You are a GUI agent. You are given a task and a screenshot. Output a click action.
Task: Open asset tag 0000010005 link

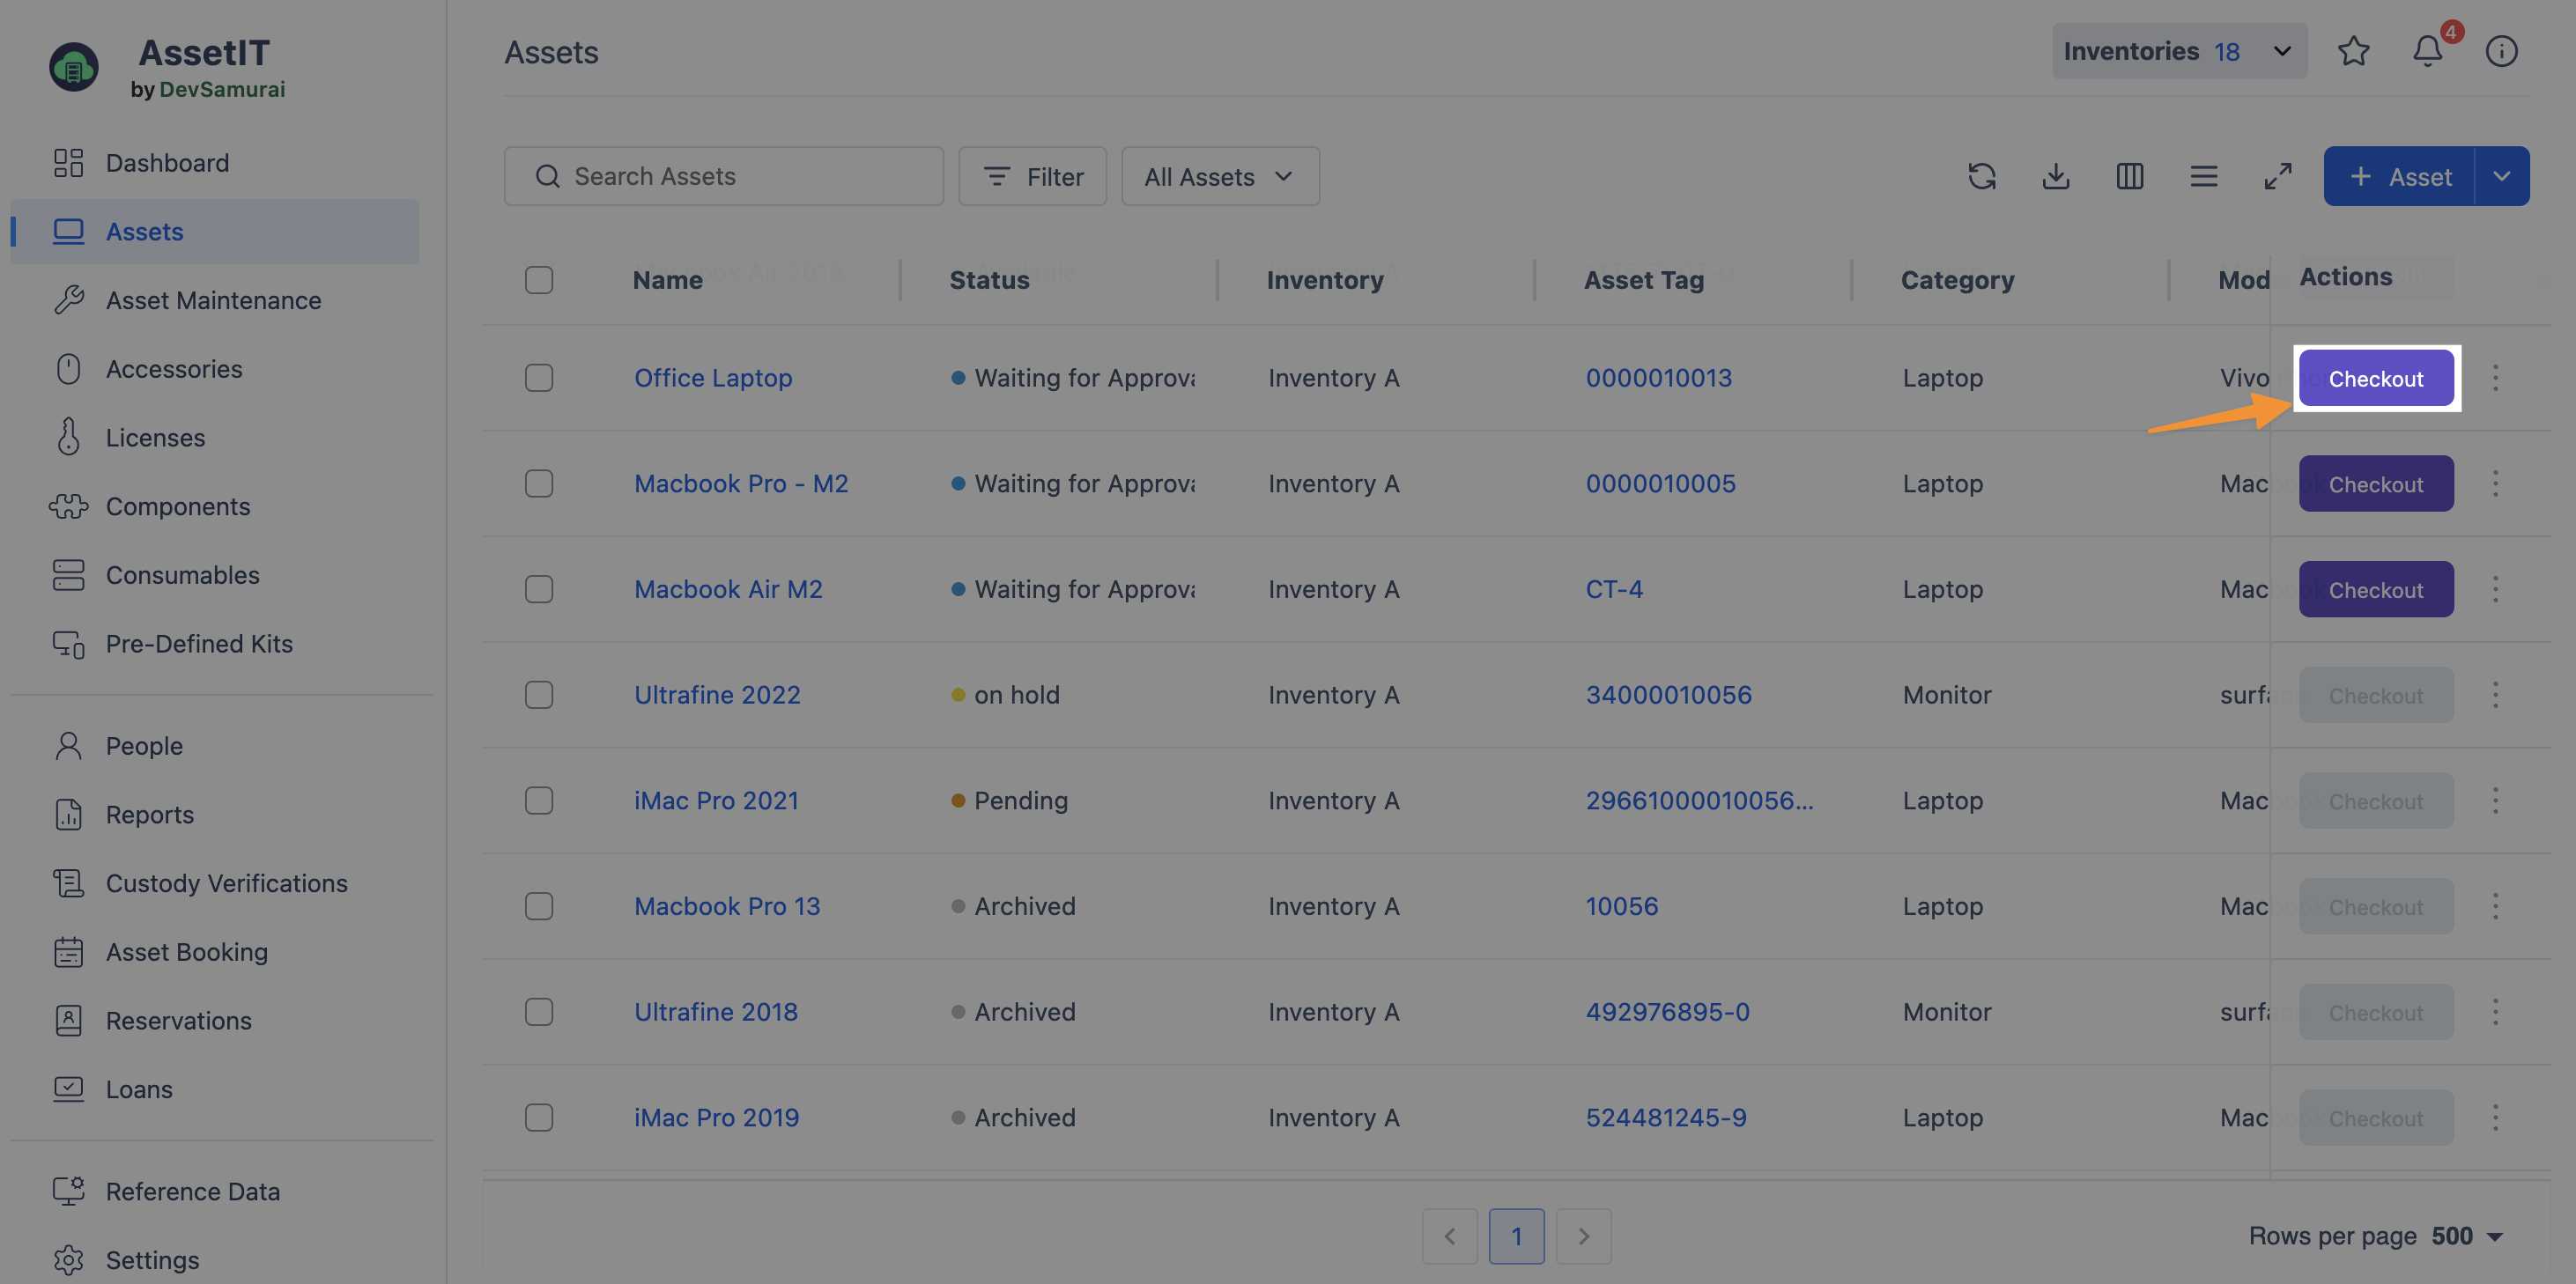coord(1660,484)
